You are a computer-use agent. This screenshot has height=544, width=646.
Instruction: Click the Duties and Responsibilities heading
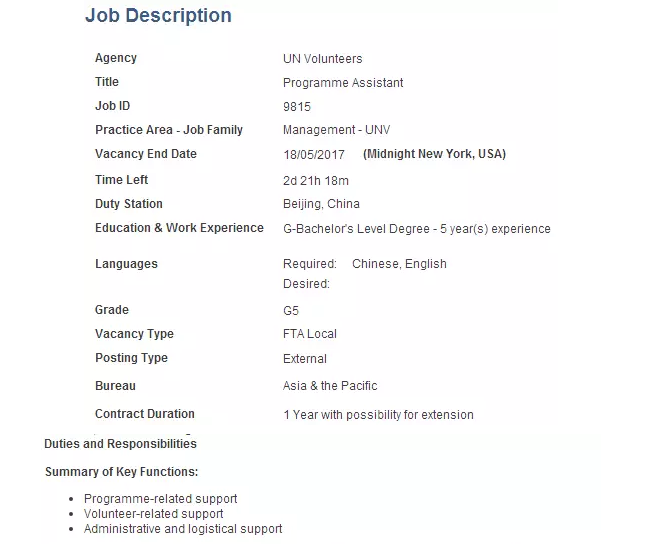click(120, 444)
